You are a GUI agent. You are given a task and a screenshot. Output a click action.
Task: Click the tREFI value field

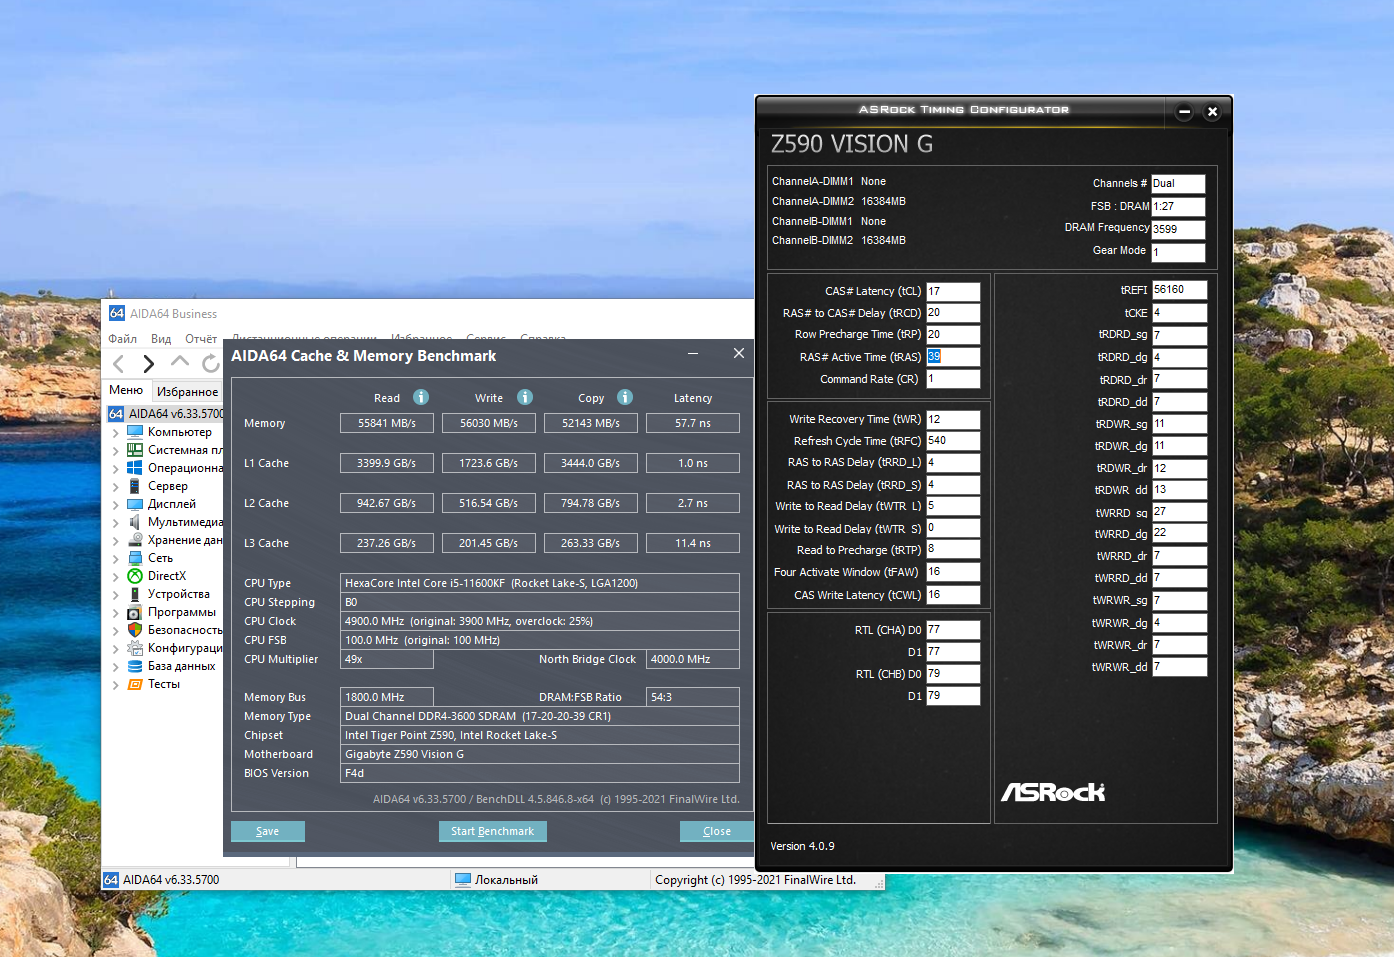1180,290
